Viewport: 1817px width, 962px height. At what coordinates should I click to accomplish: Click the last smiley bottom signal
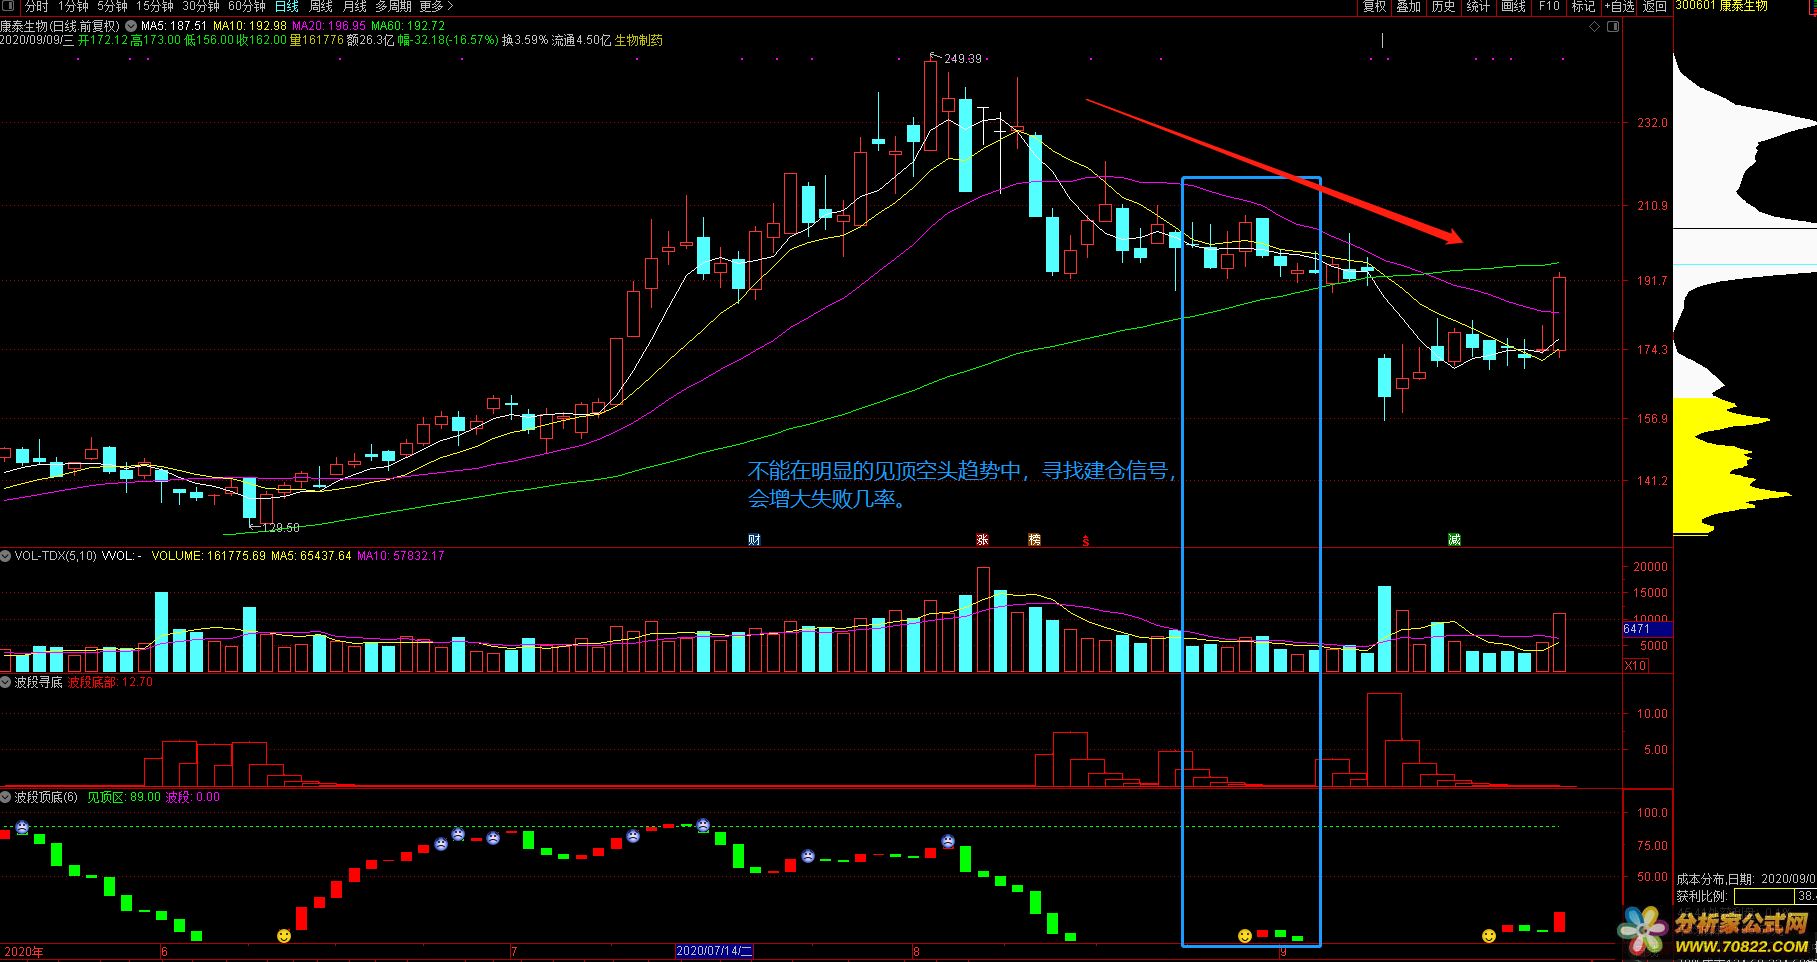tap(1489, 936)
